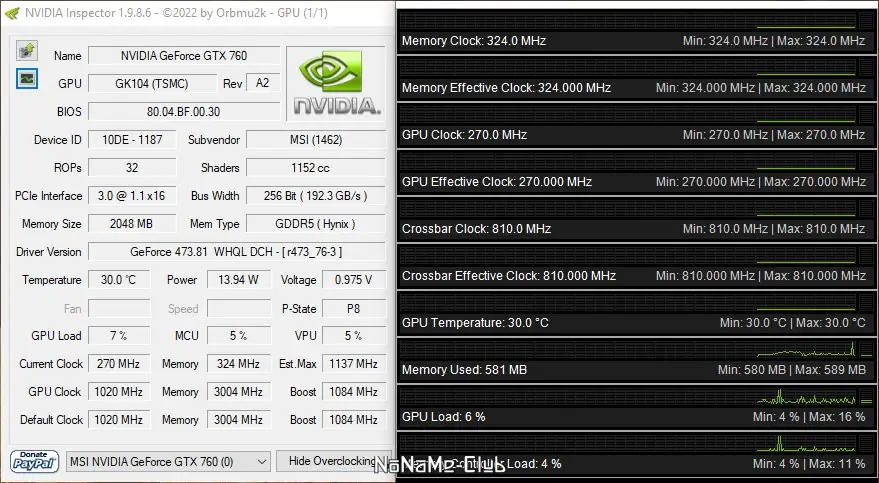Click the Shaders value 1152 cc

pyautogui.click(x=316, y=168)
